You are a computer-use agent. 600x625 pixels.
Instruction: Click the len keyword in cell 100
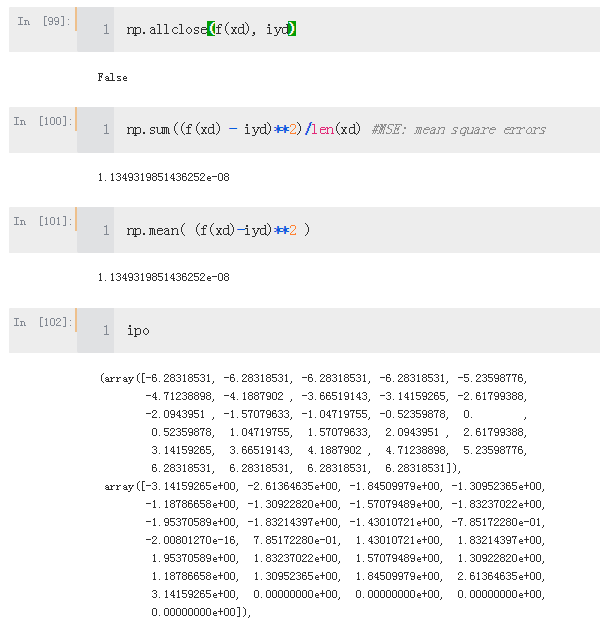[322, 129]
